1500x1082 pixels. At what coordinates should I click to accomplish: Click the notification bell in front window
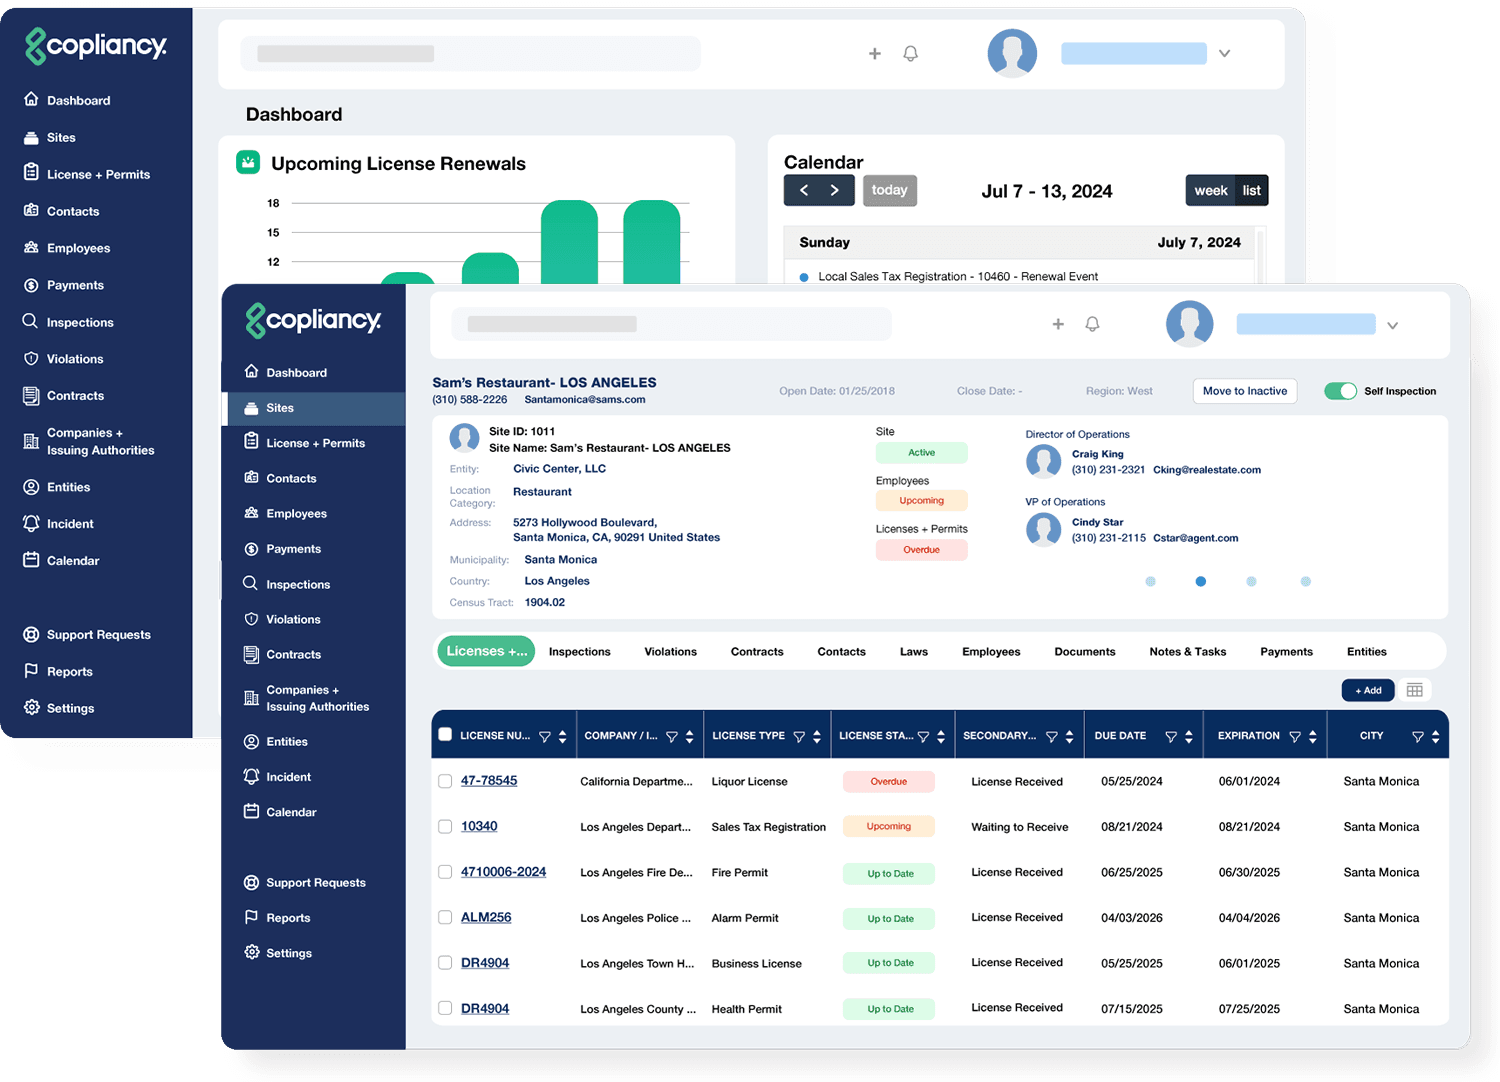1092,324
